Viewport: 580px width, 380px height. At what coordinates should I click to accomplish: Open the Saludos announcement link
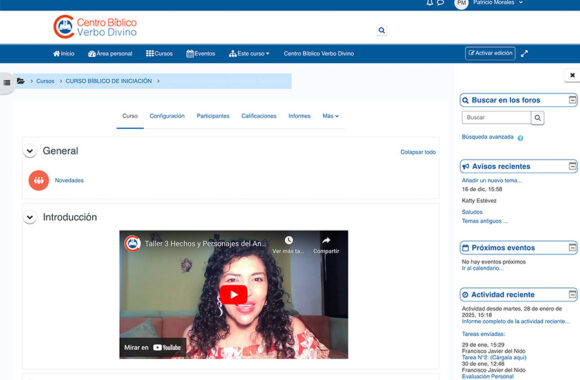pyautogui.click(x=472, y=212)
